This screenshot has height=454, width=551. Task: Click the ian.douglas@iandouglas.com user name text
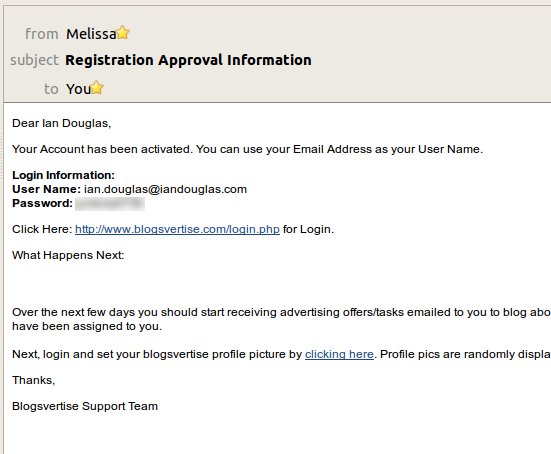165,189
